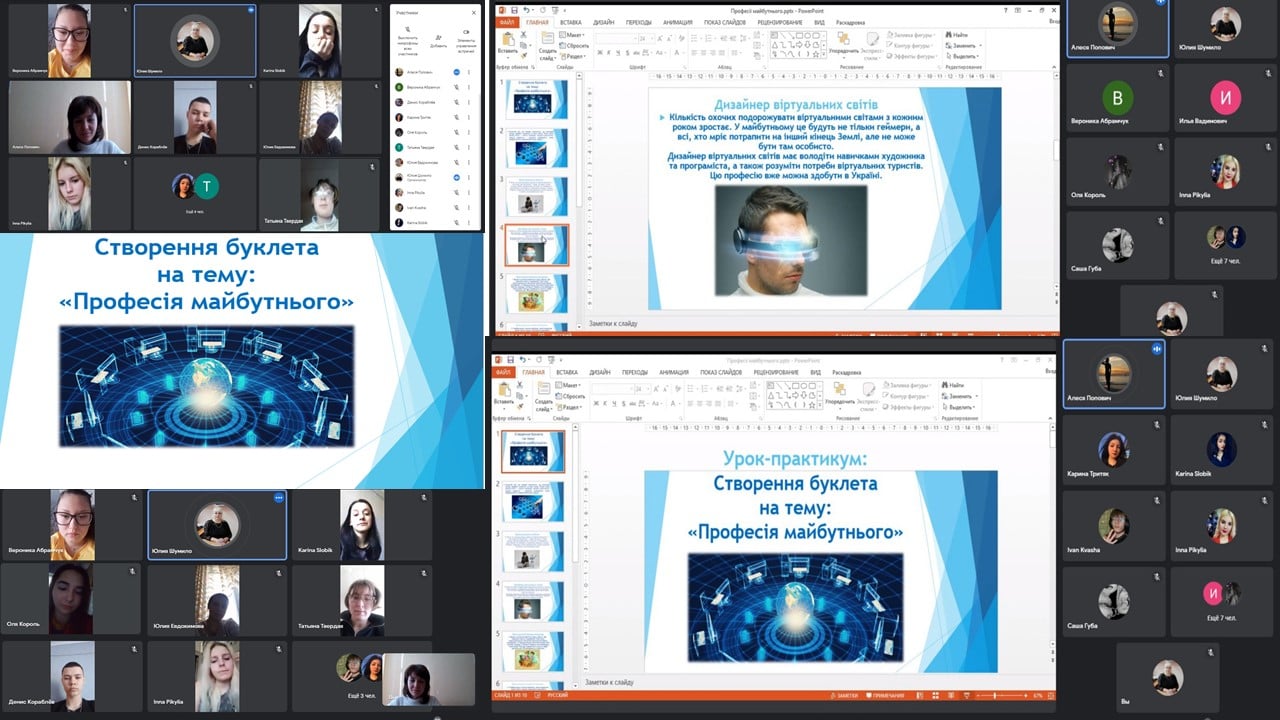Adjust zoom slider in lower PowerPoint status bar

[x=997, y=695]
